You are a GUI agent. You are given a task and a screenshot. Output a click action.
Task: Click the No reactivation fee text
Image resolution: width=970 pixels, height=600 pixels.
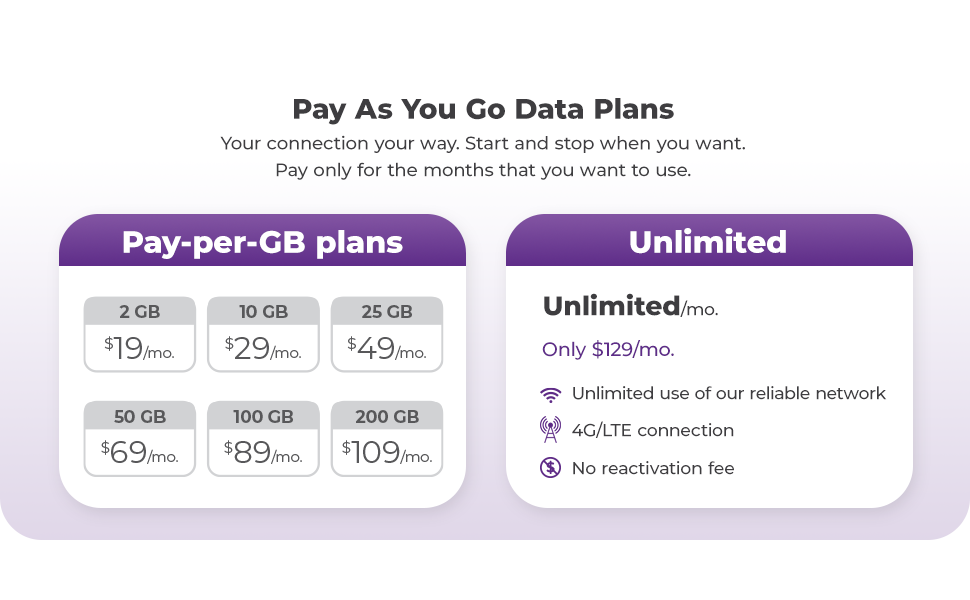[653, 468]
